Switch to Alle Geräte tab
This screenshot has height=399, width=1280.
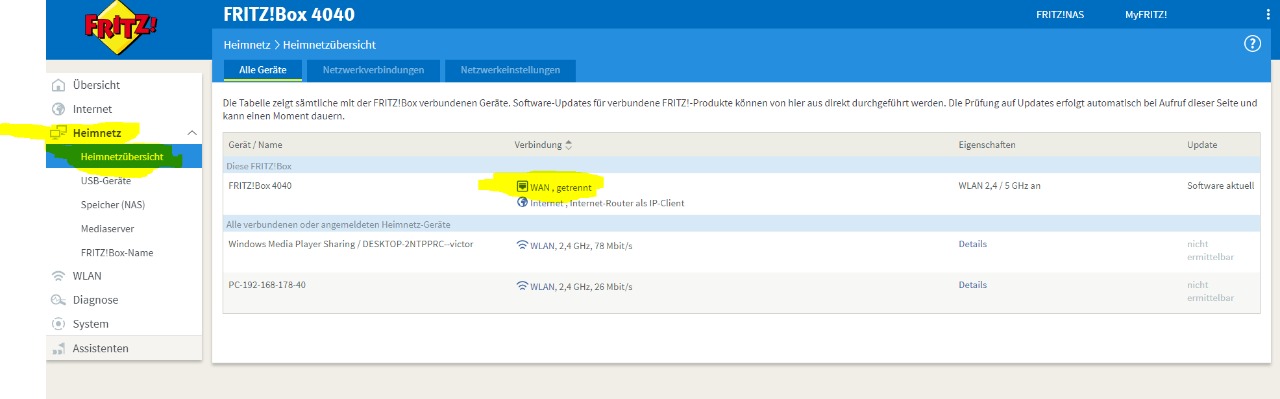[x=263, y=70]
